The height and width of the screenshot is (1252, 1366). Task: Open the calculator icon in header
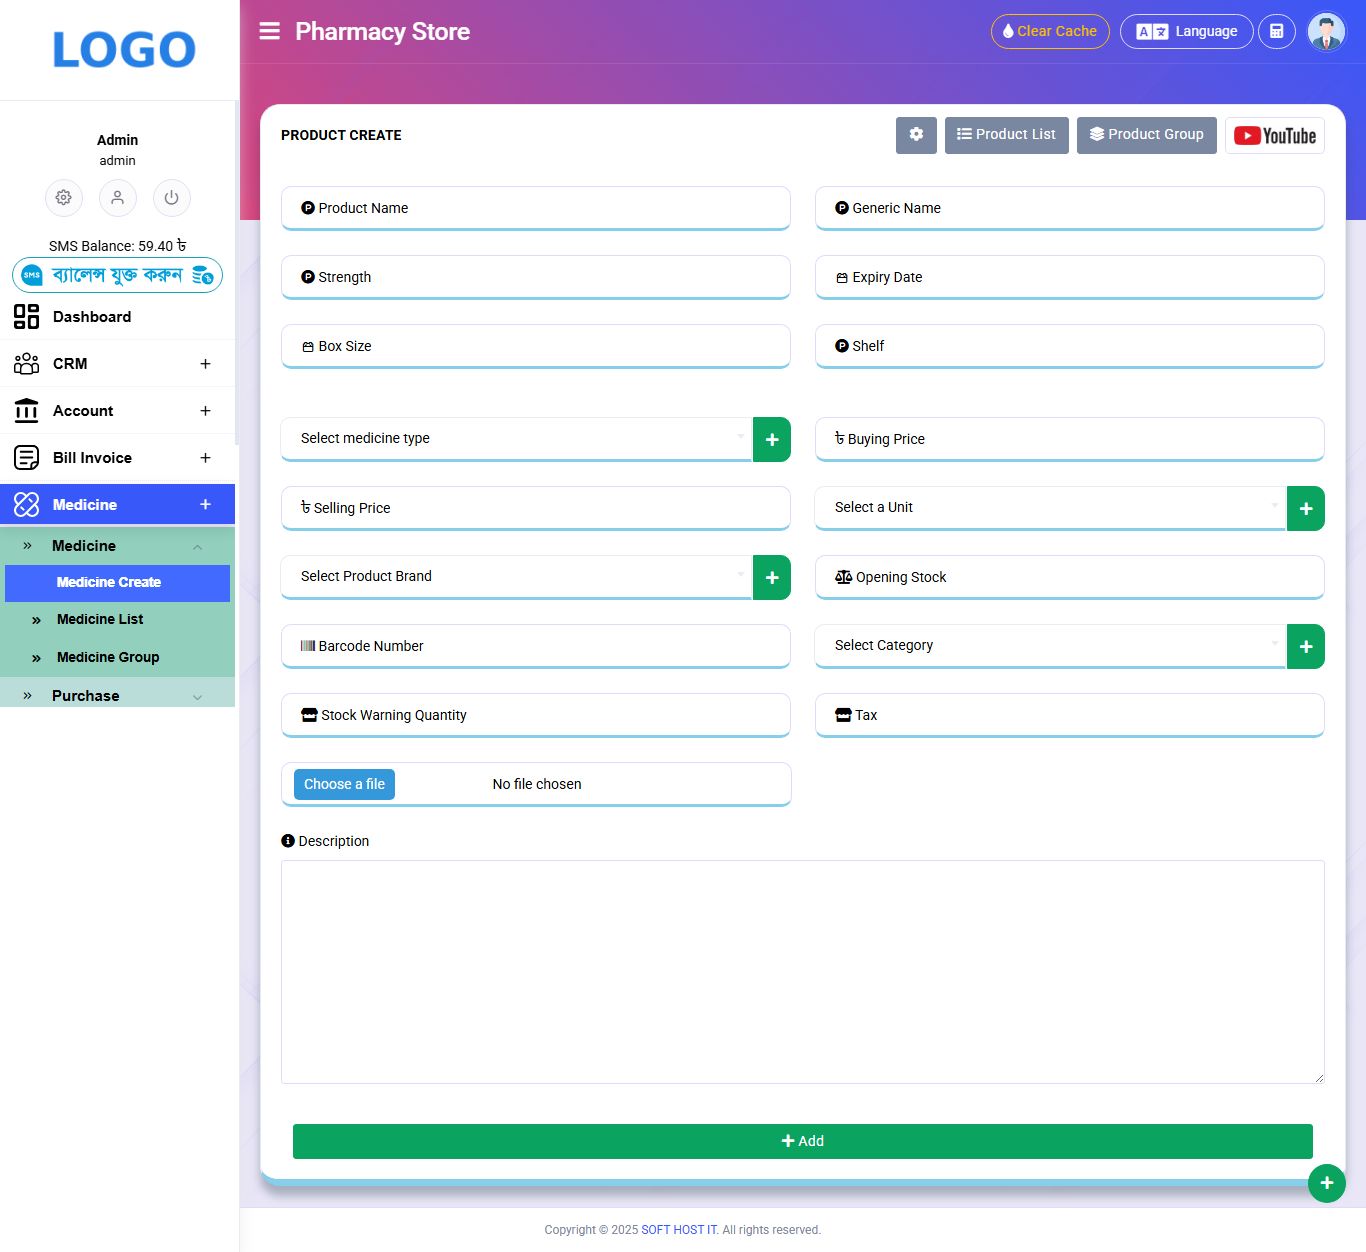1276,31
